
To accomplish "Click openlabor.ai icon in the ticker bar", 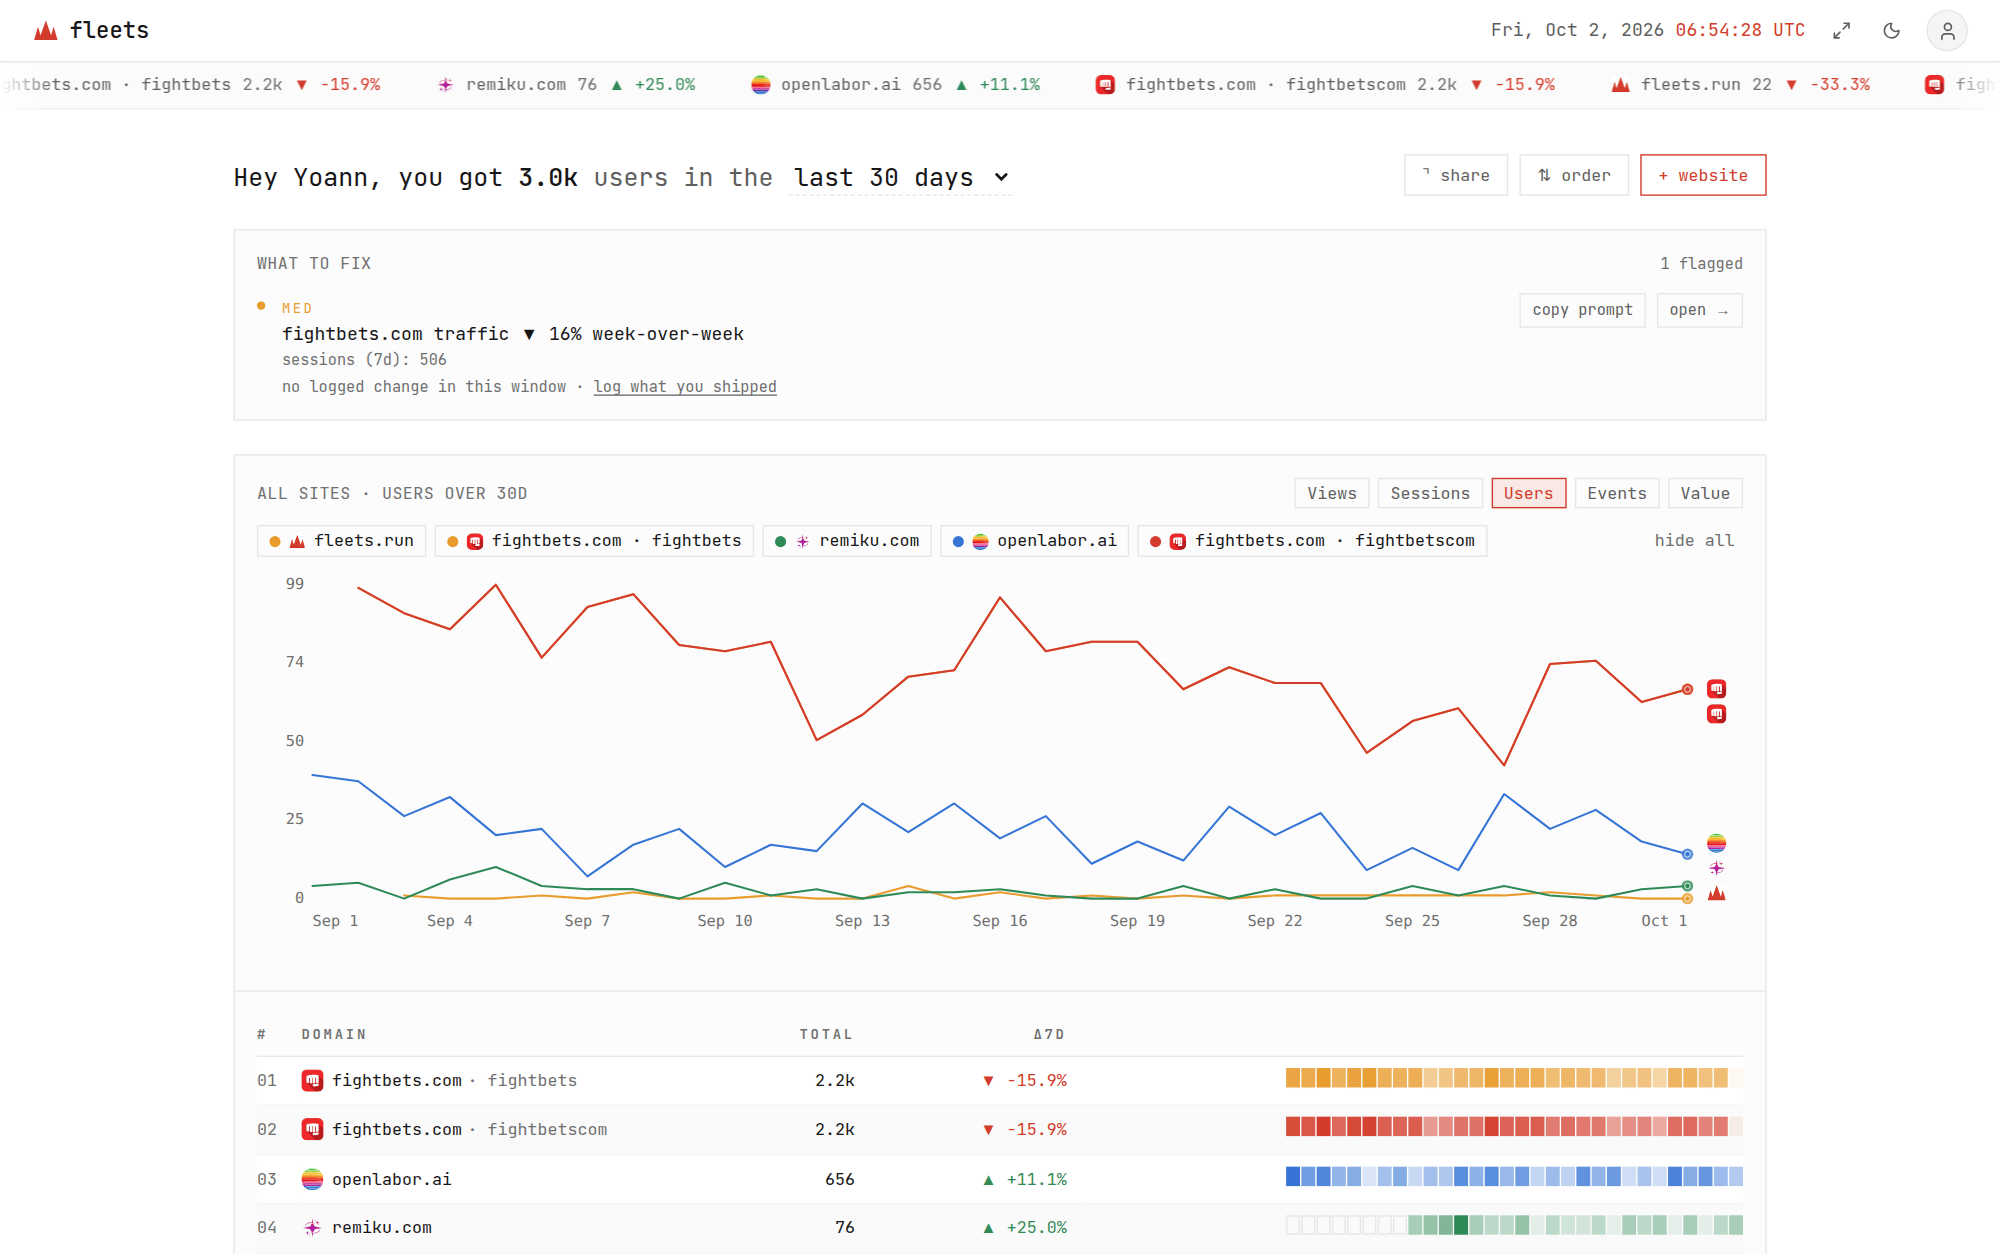I will coord(761,85).
